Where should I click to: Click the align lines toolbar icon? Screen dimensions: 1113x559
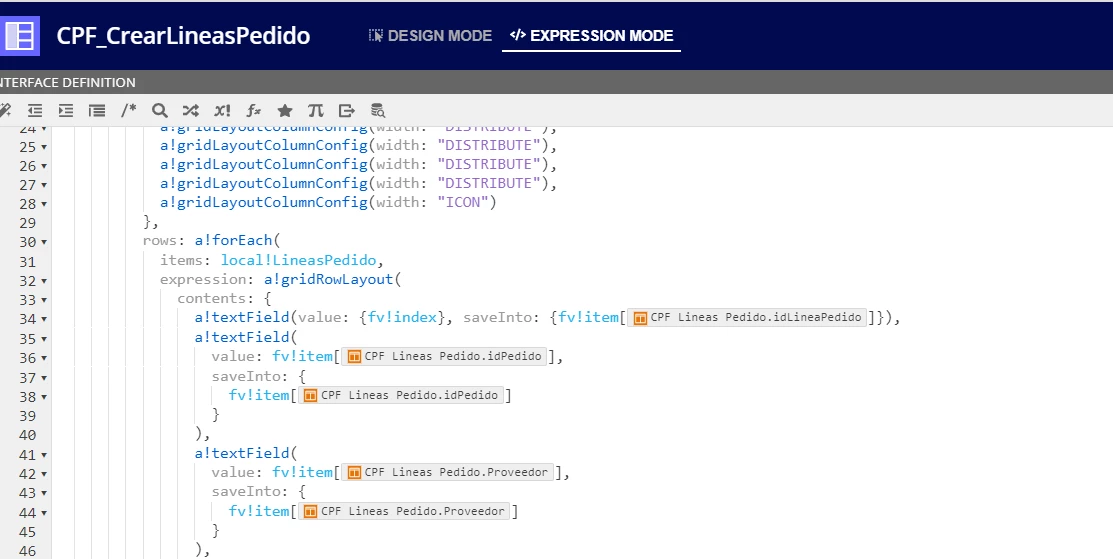(x=97, y=111)
